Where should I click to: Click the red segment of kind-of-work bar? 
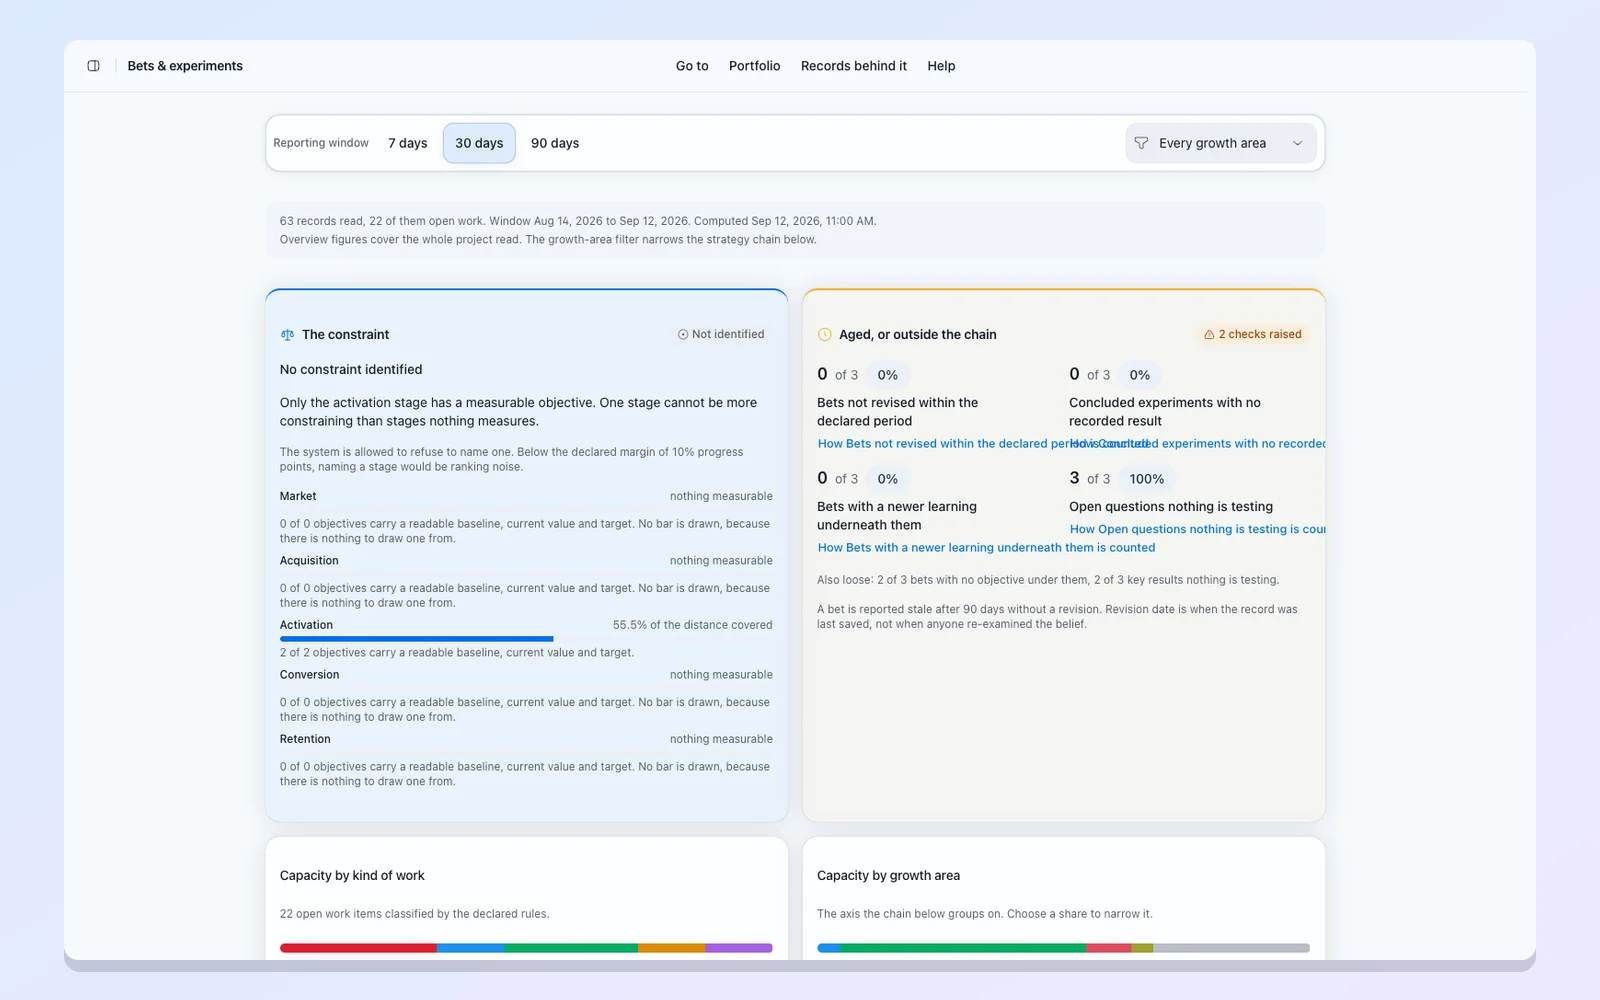(x=358, y=948)
